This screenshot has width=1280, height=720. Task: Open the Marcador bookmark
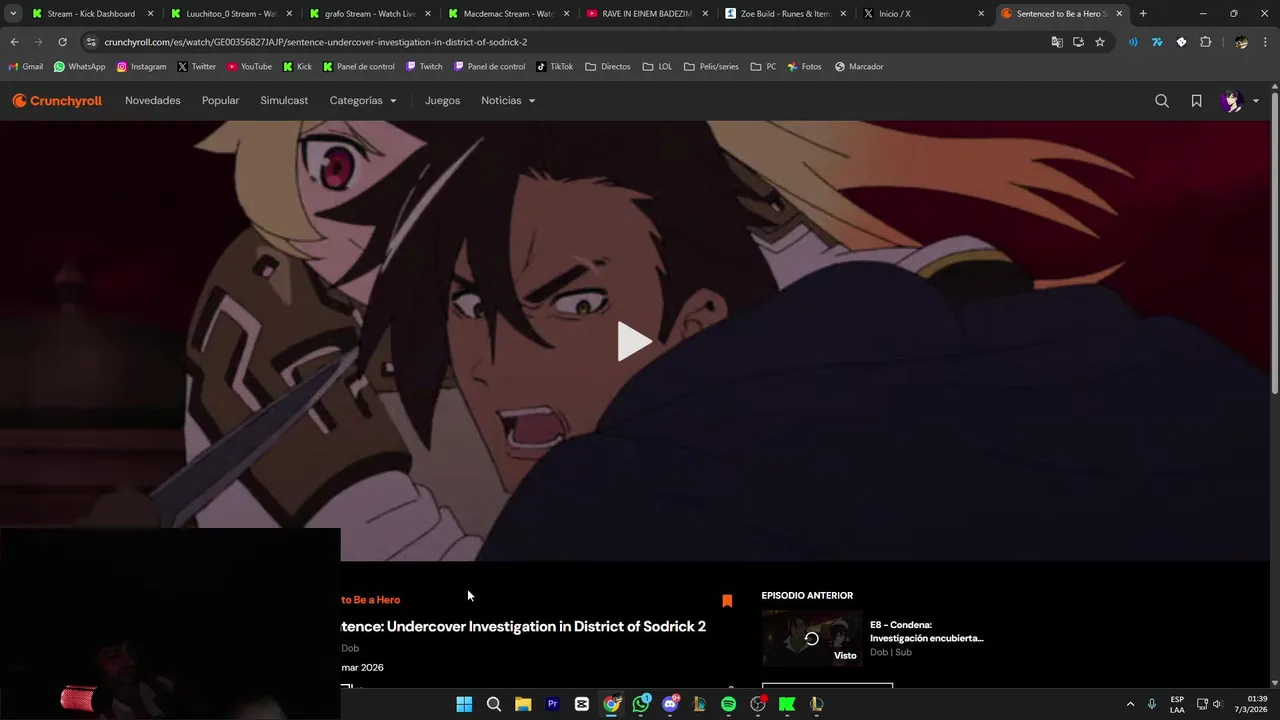coord(859,67)
